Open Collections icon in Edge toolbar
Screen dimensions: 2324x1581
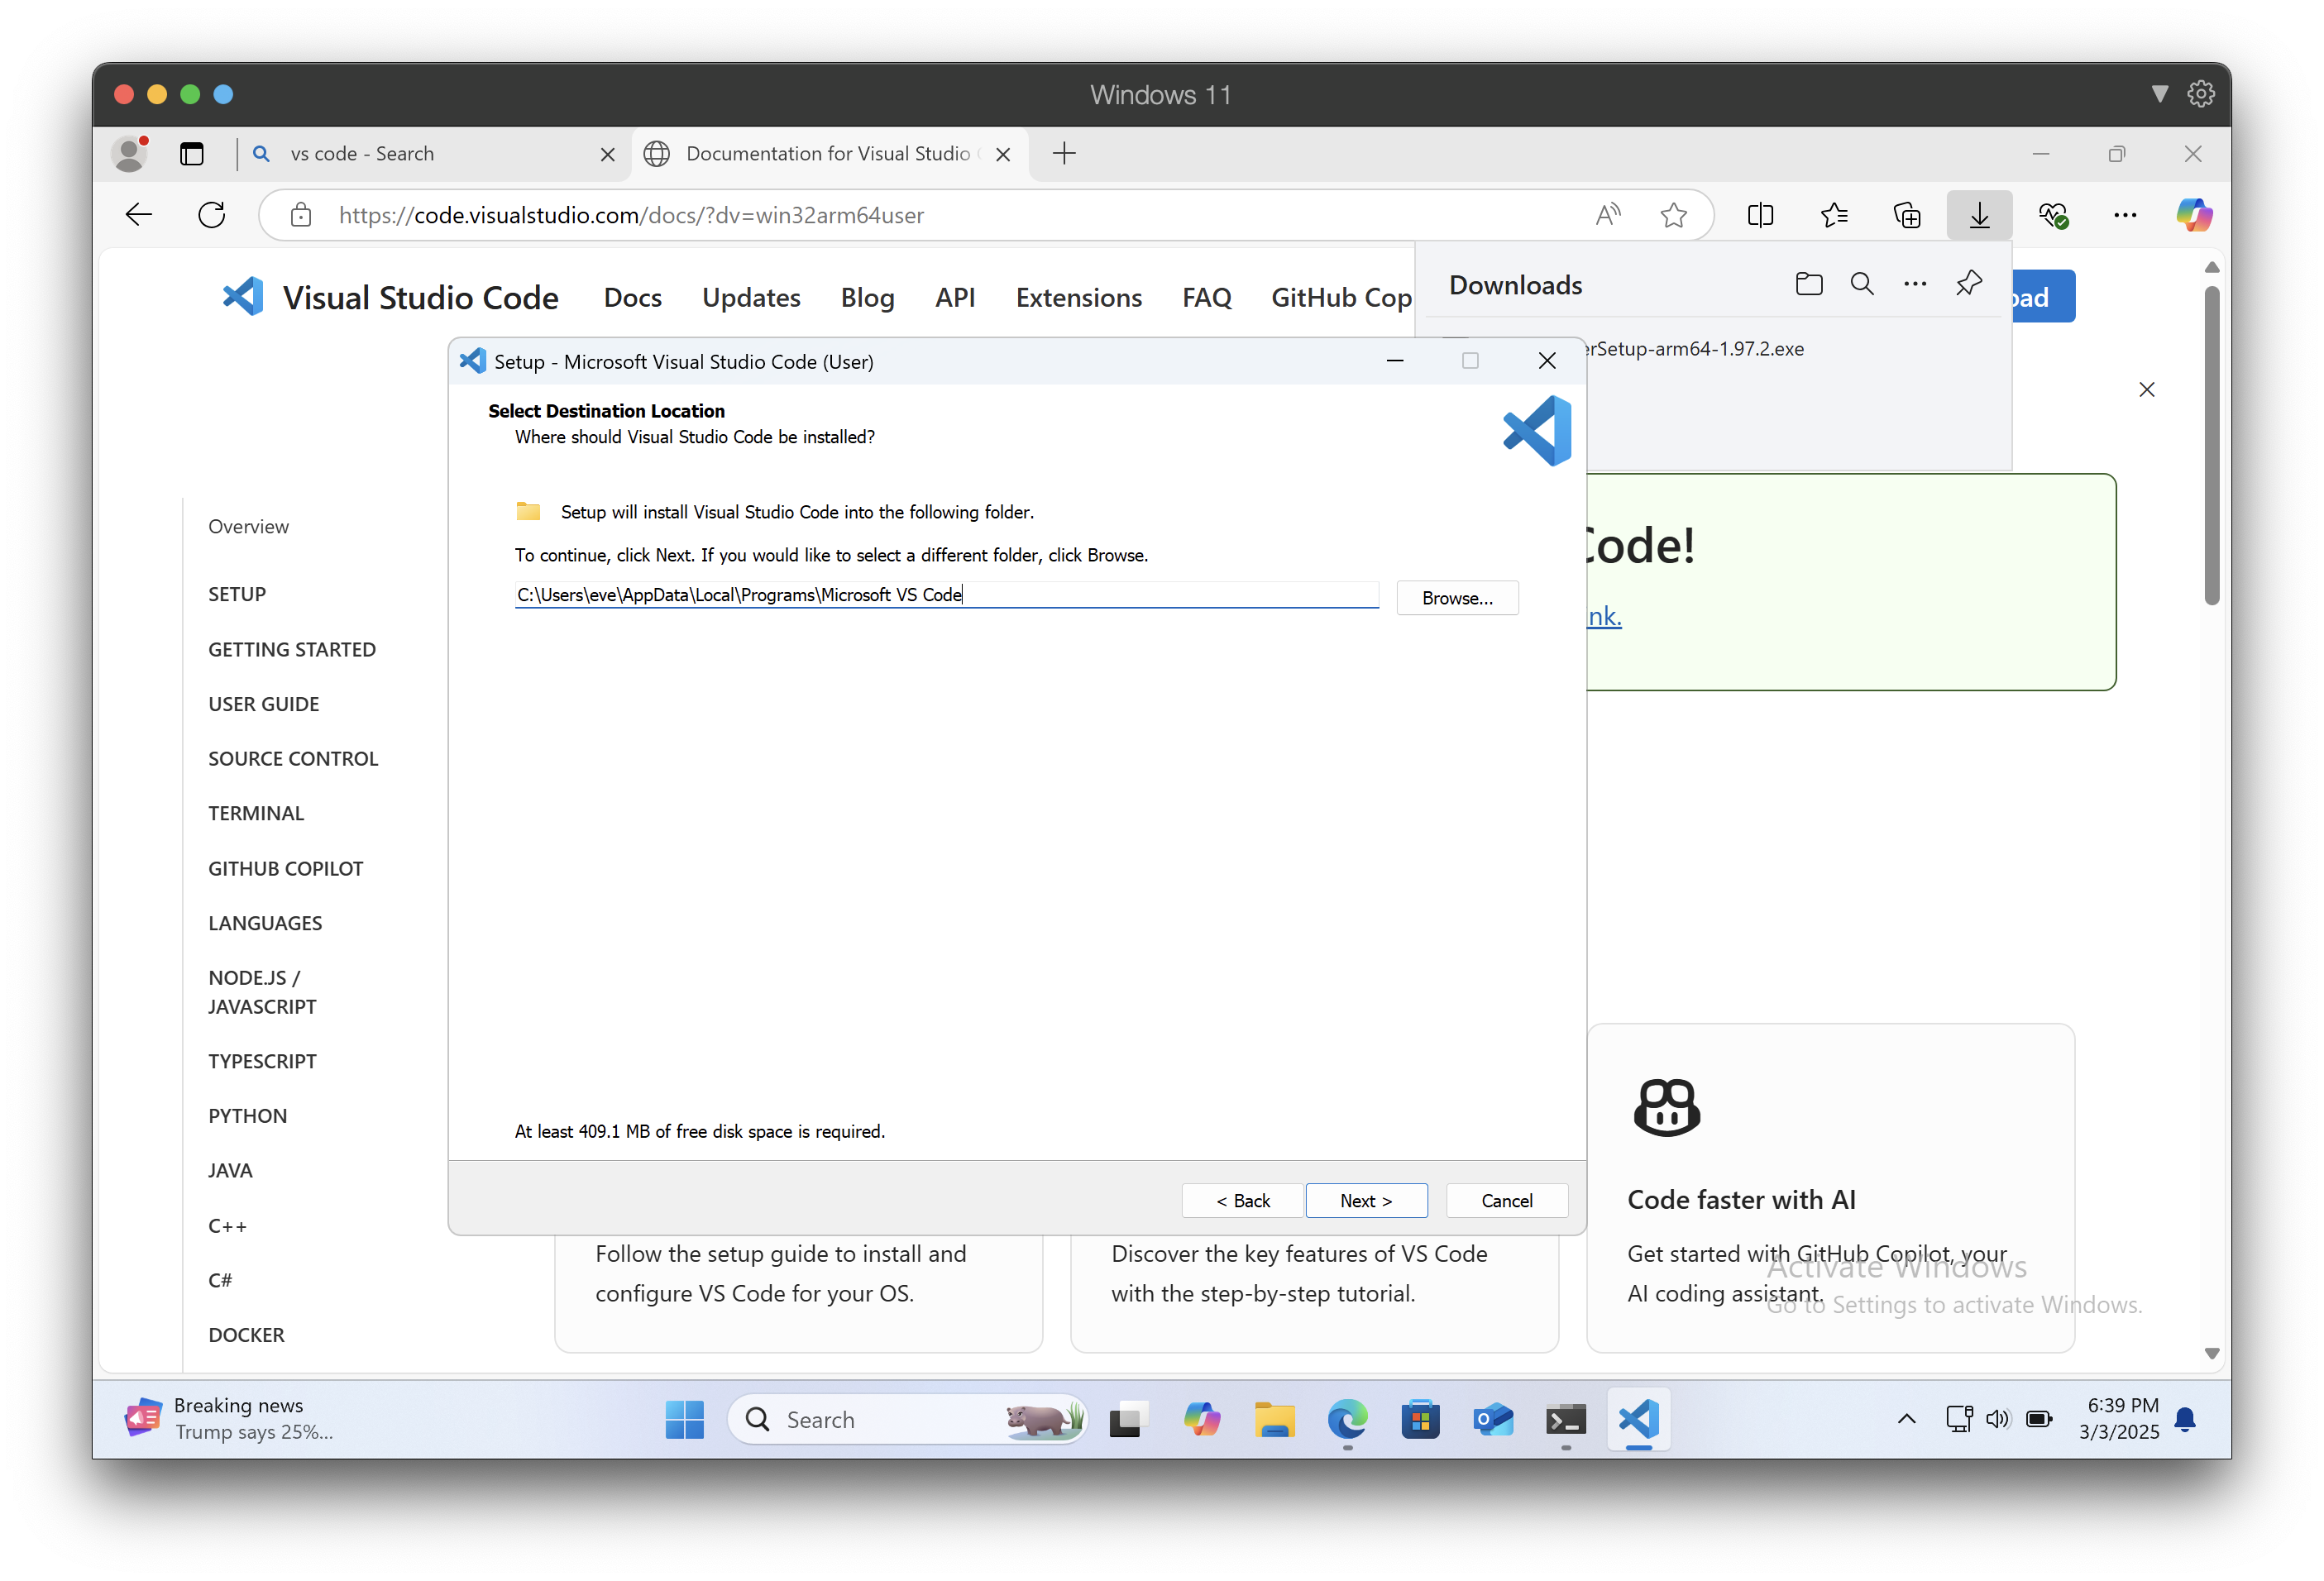coord(1907,215)
